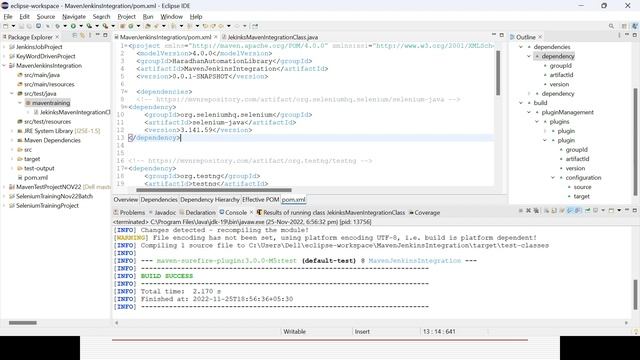This screenshot has width=640, height=360.
Task: Open the Problems view tab
Action: tap(129, 213)
